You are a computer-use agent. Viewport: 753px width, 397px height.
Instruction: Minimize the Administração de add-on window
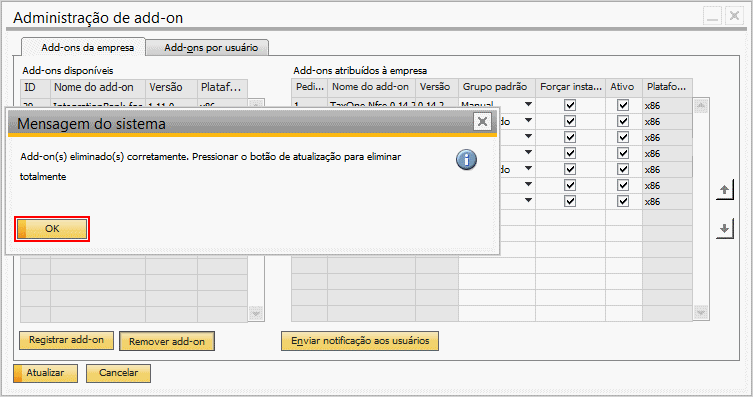tap(713, 16)
